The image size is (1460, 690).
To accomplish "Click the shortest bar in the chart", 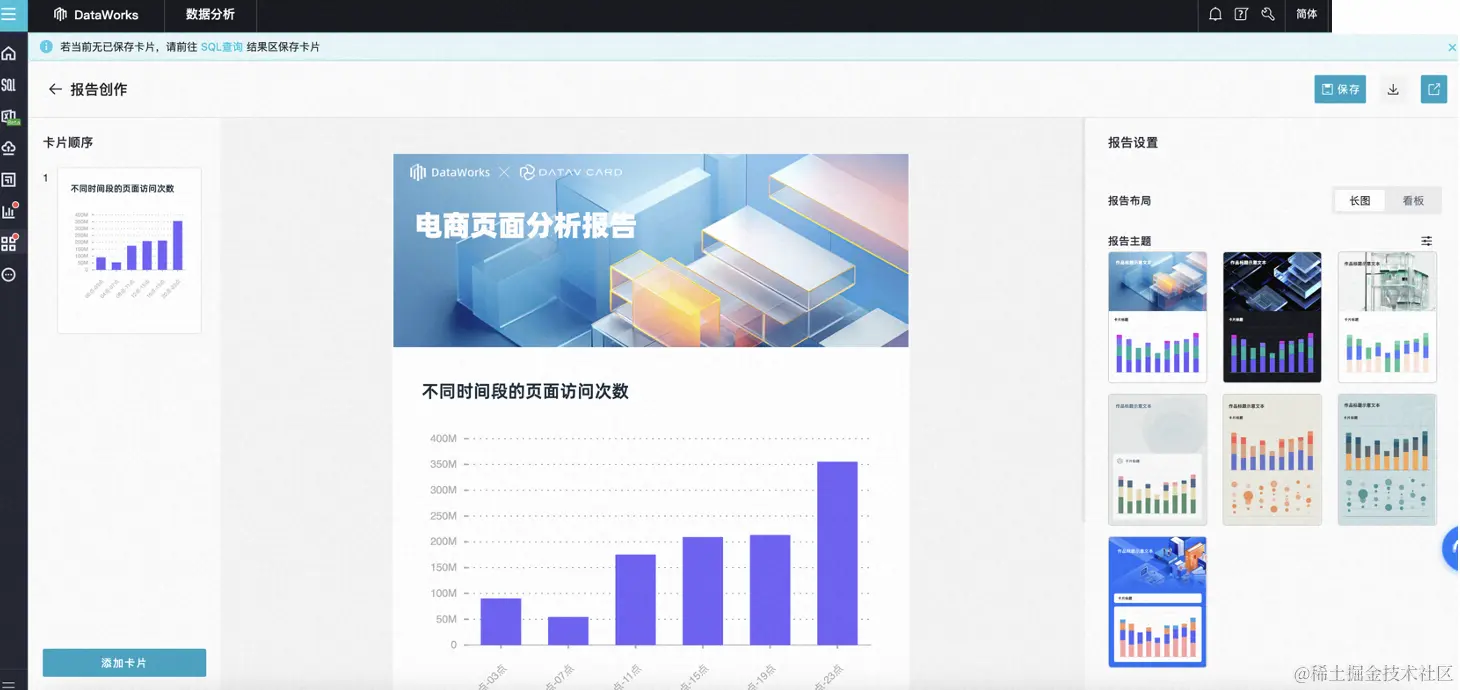I will pyautogui.click(x=568, y=631).
